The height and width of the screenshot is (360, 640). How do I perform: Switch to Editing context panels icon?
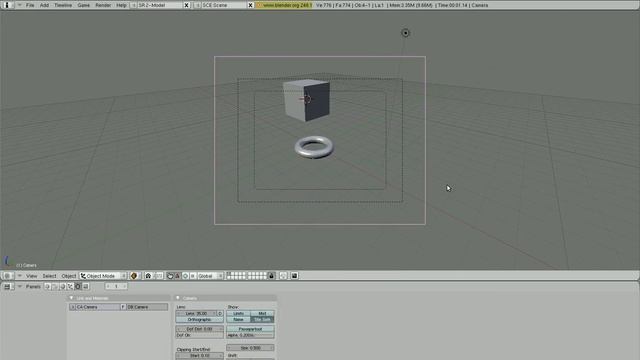[x=78, y=287]
